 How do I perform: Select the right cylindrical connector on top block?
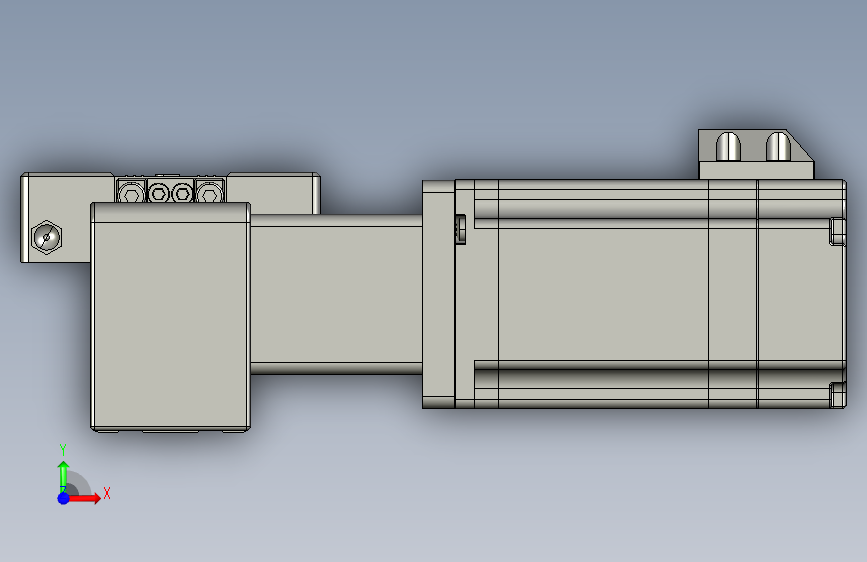pos(778,146)
